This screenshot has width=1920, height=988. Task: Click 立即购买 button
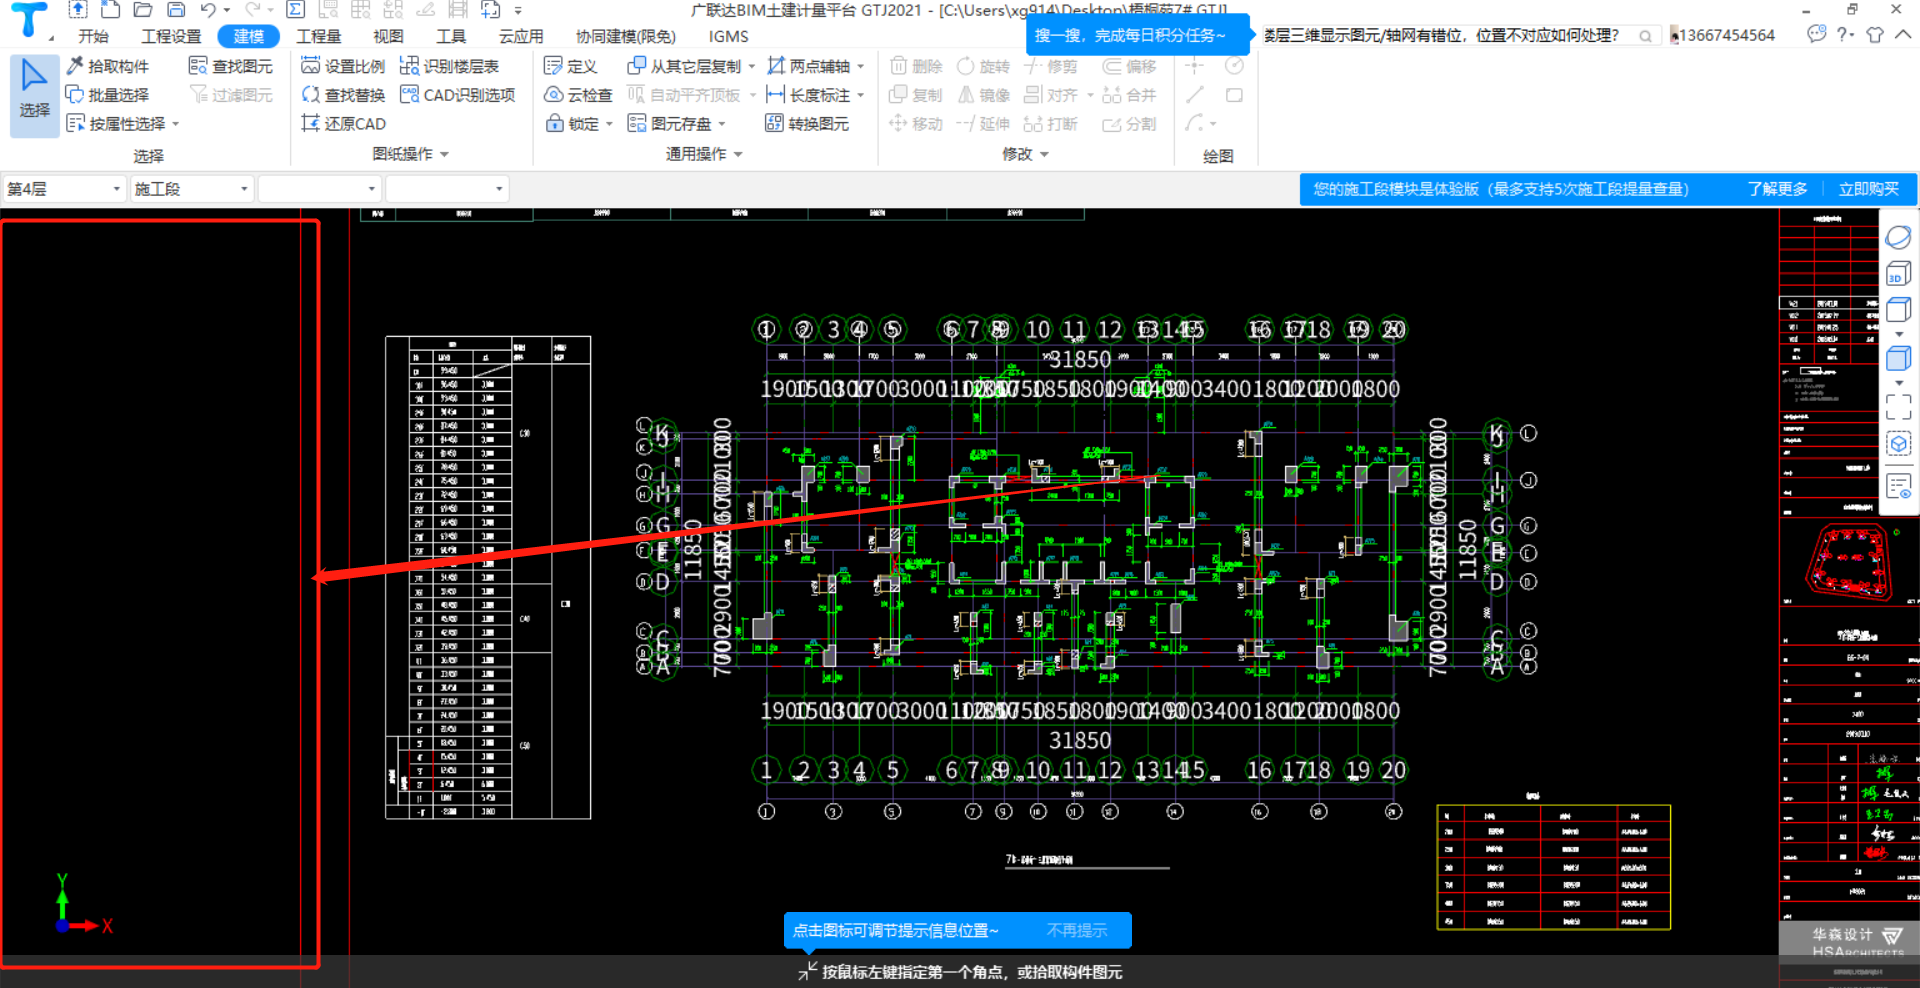click(x=1868, y=189)
